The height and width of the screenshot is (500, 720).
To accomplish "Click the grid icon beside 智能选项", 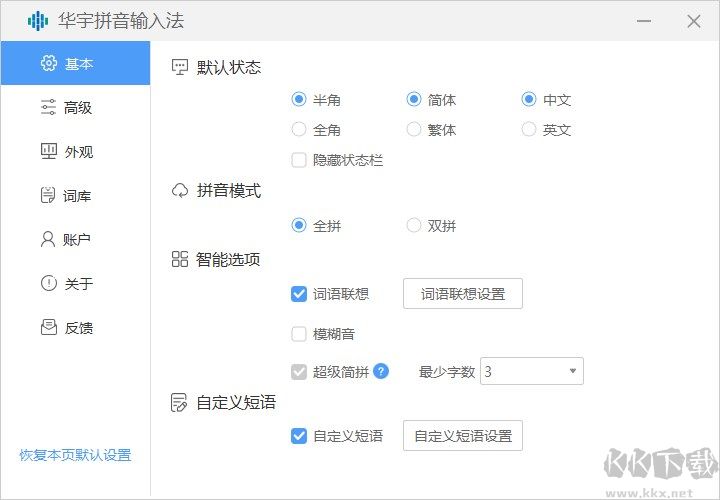I will (180, 259).
